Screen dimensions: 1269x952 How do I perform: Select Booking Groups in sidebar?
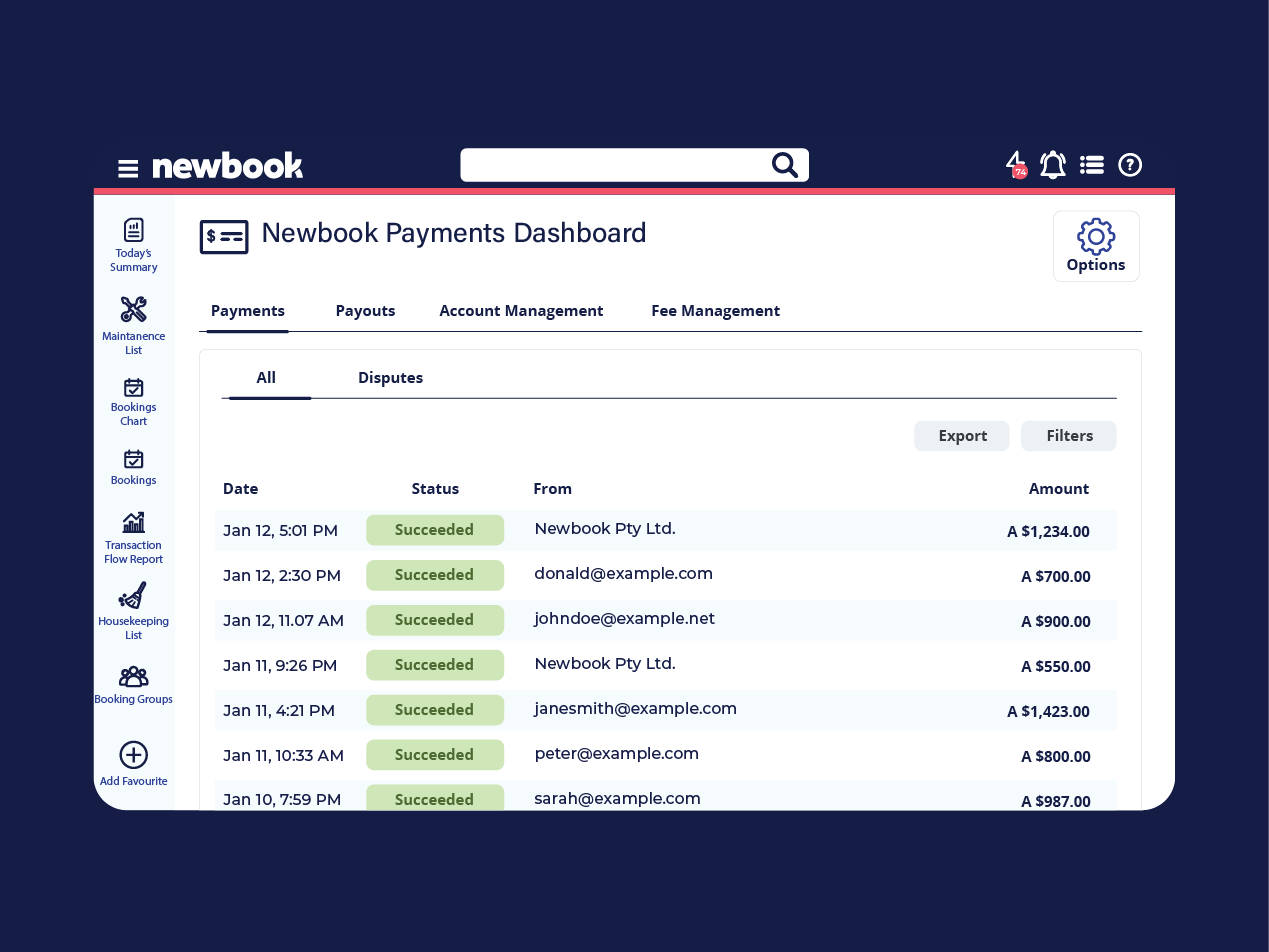tap(133, 685)
